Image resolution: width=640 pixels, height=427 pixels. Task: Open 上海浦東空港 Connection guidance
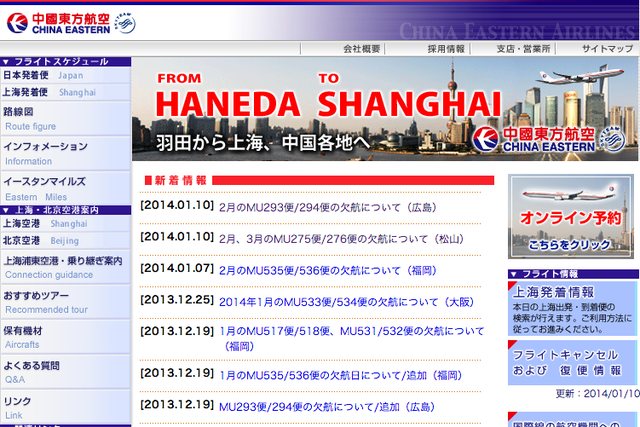pos(65,267)
